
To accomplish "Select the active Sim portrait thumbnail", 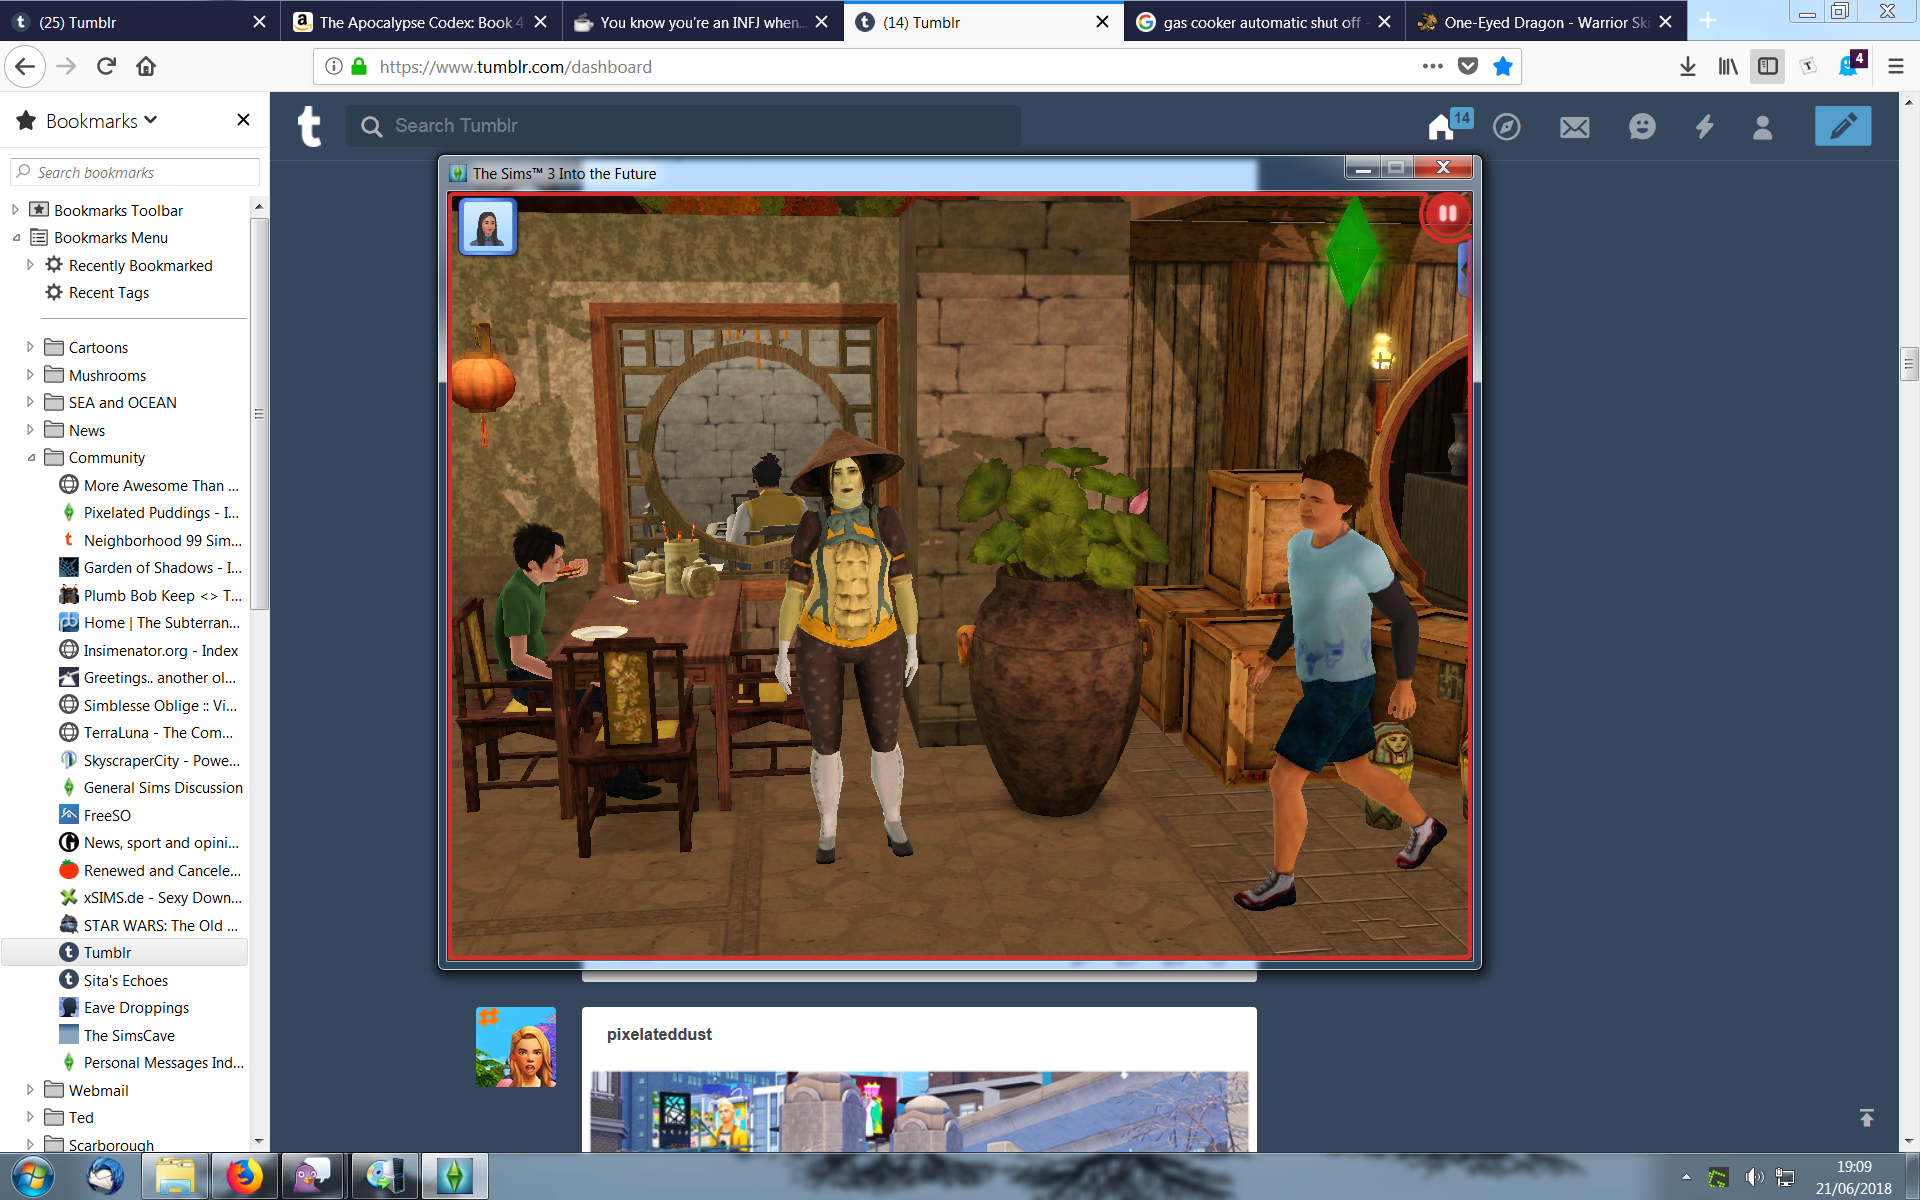I will pyautogui.click(x=487, y=226).
